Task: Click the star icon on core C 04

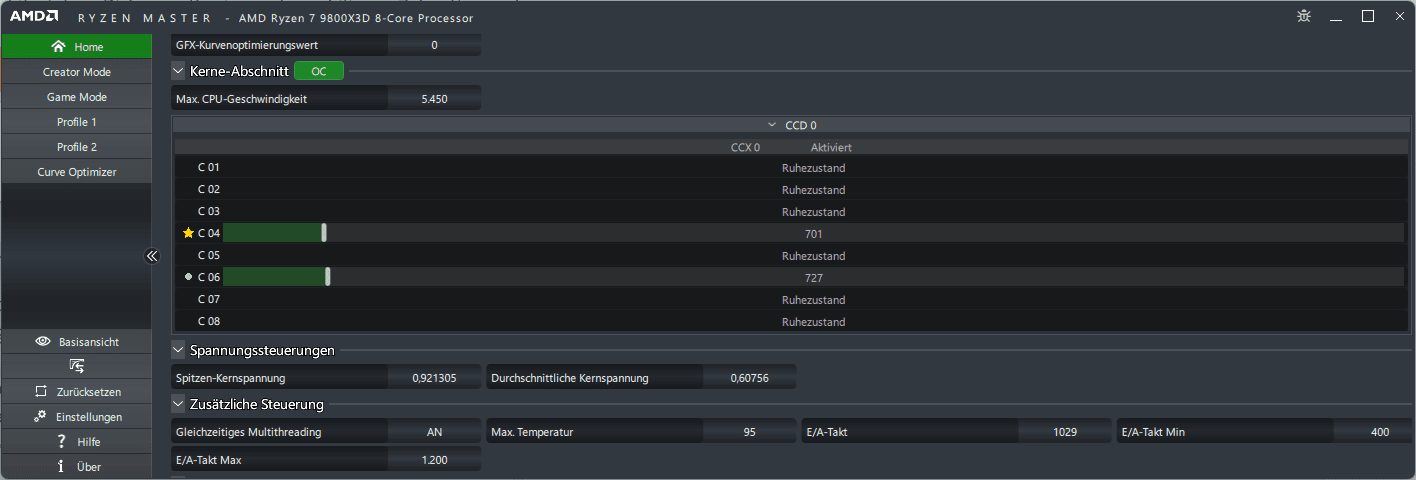Action: [x=188, y=233]
